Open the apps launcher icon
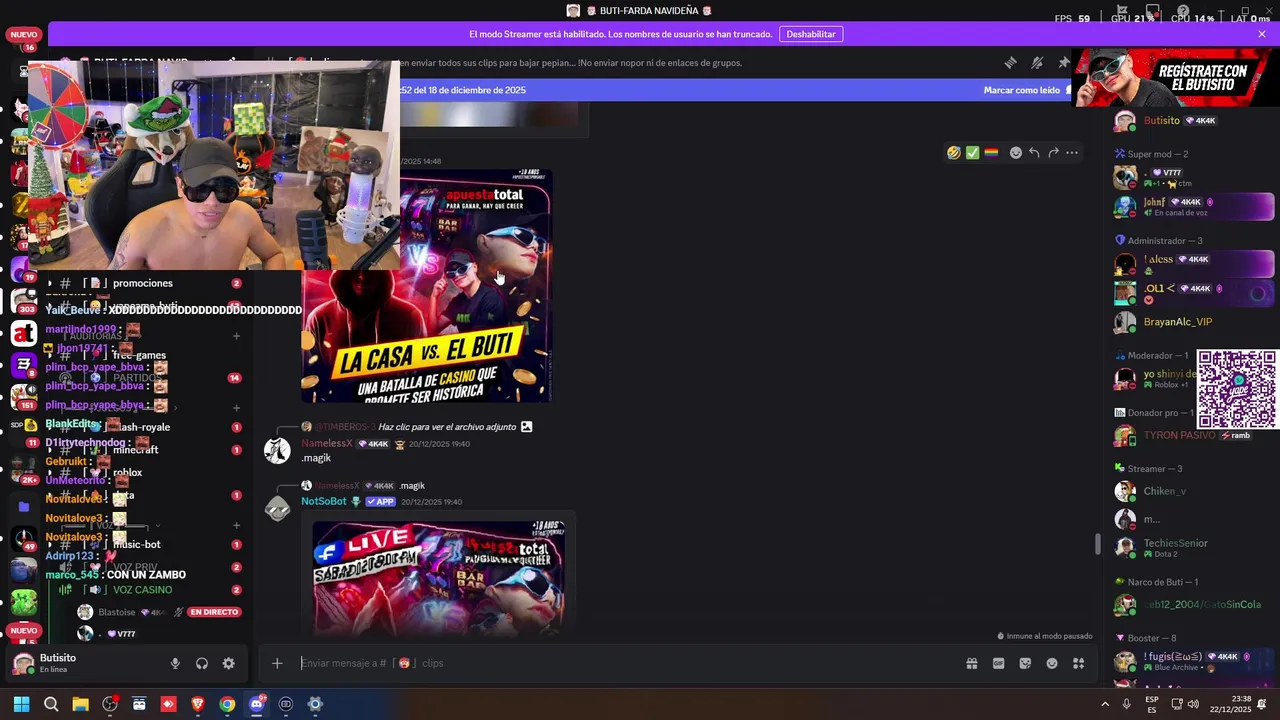 point(1079,663)
